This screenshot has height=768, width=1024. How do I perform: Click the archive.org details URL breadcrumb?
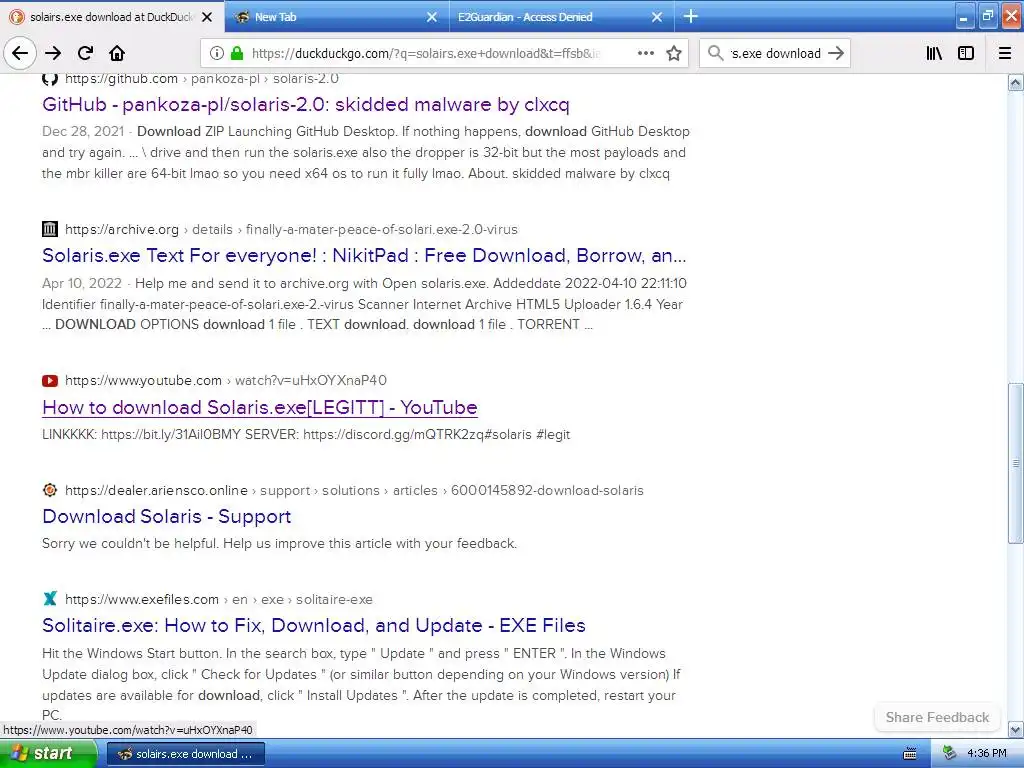291,229
